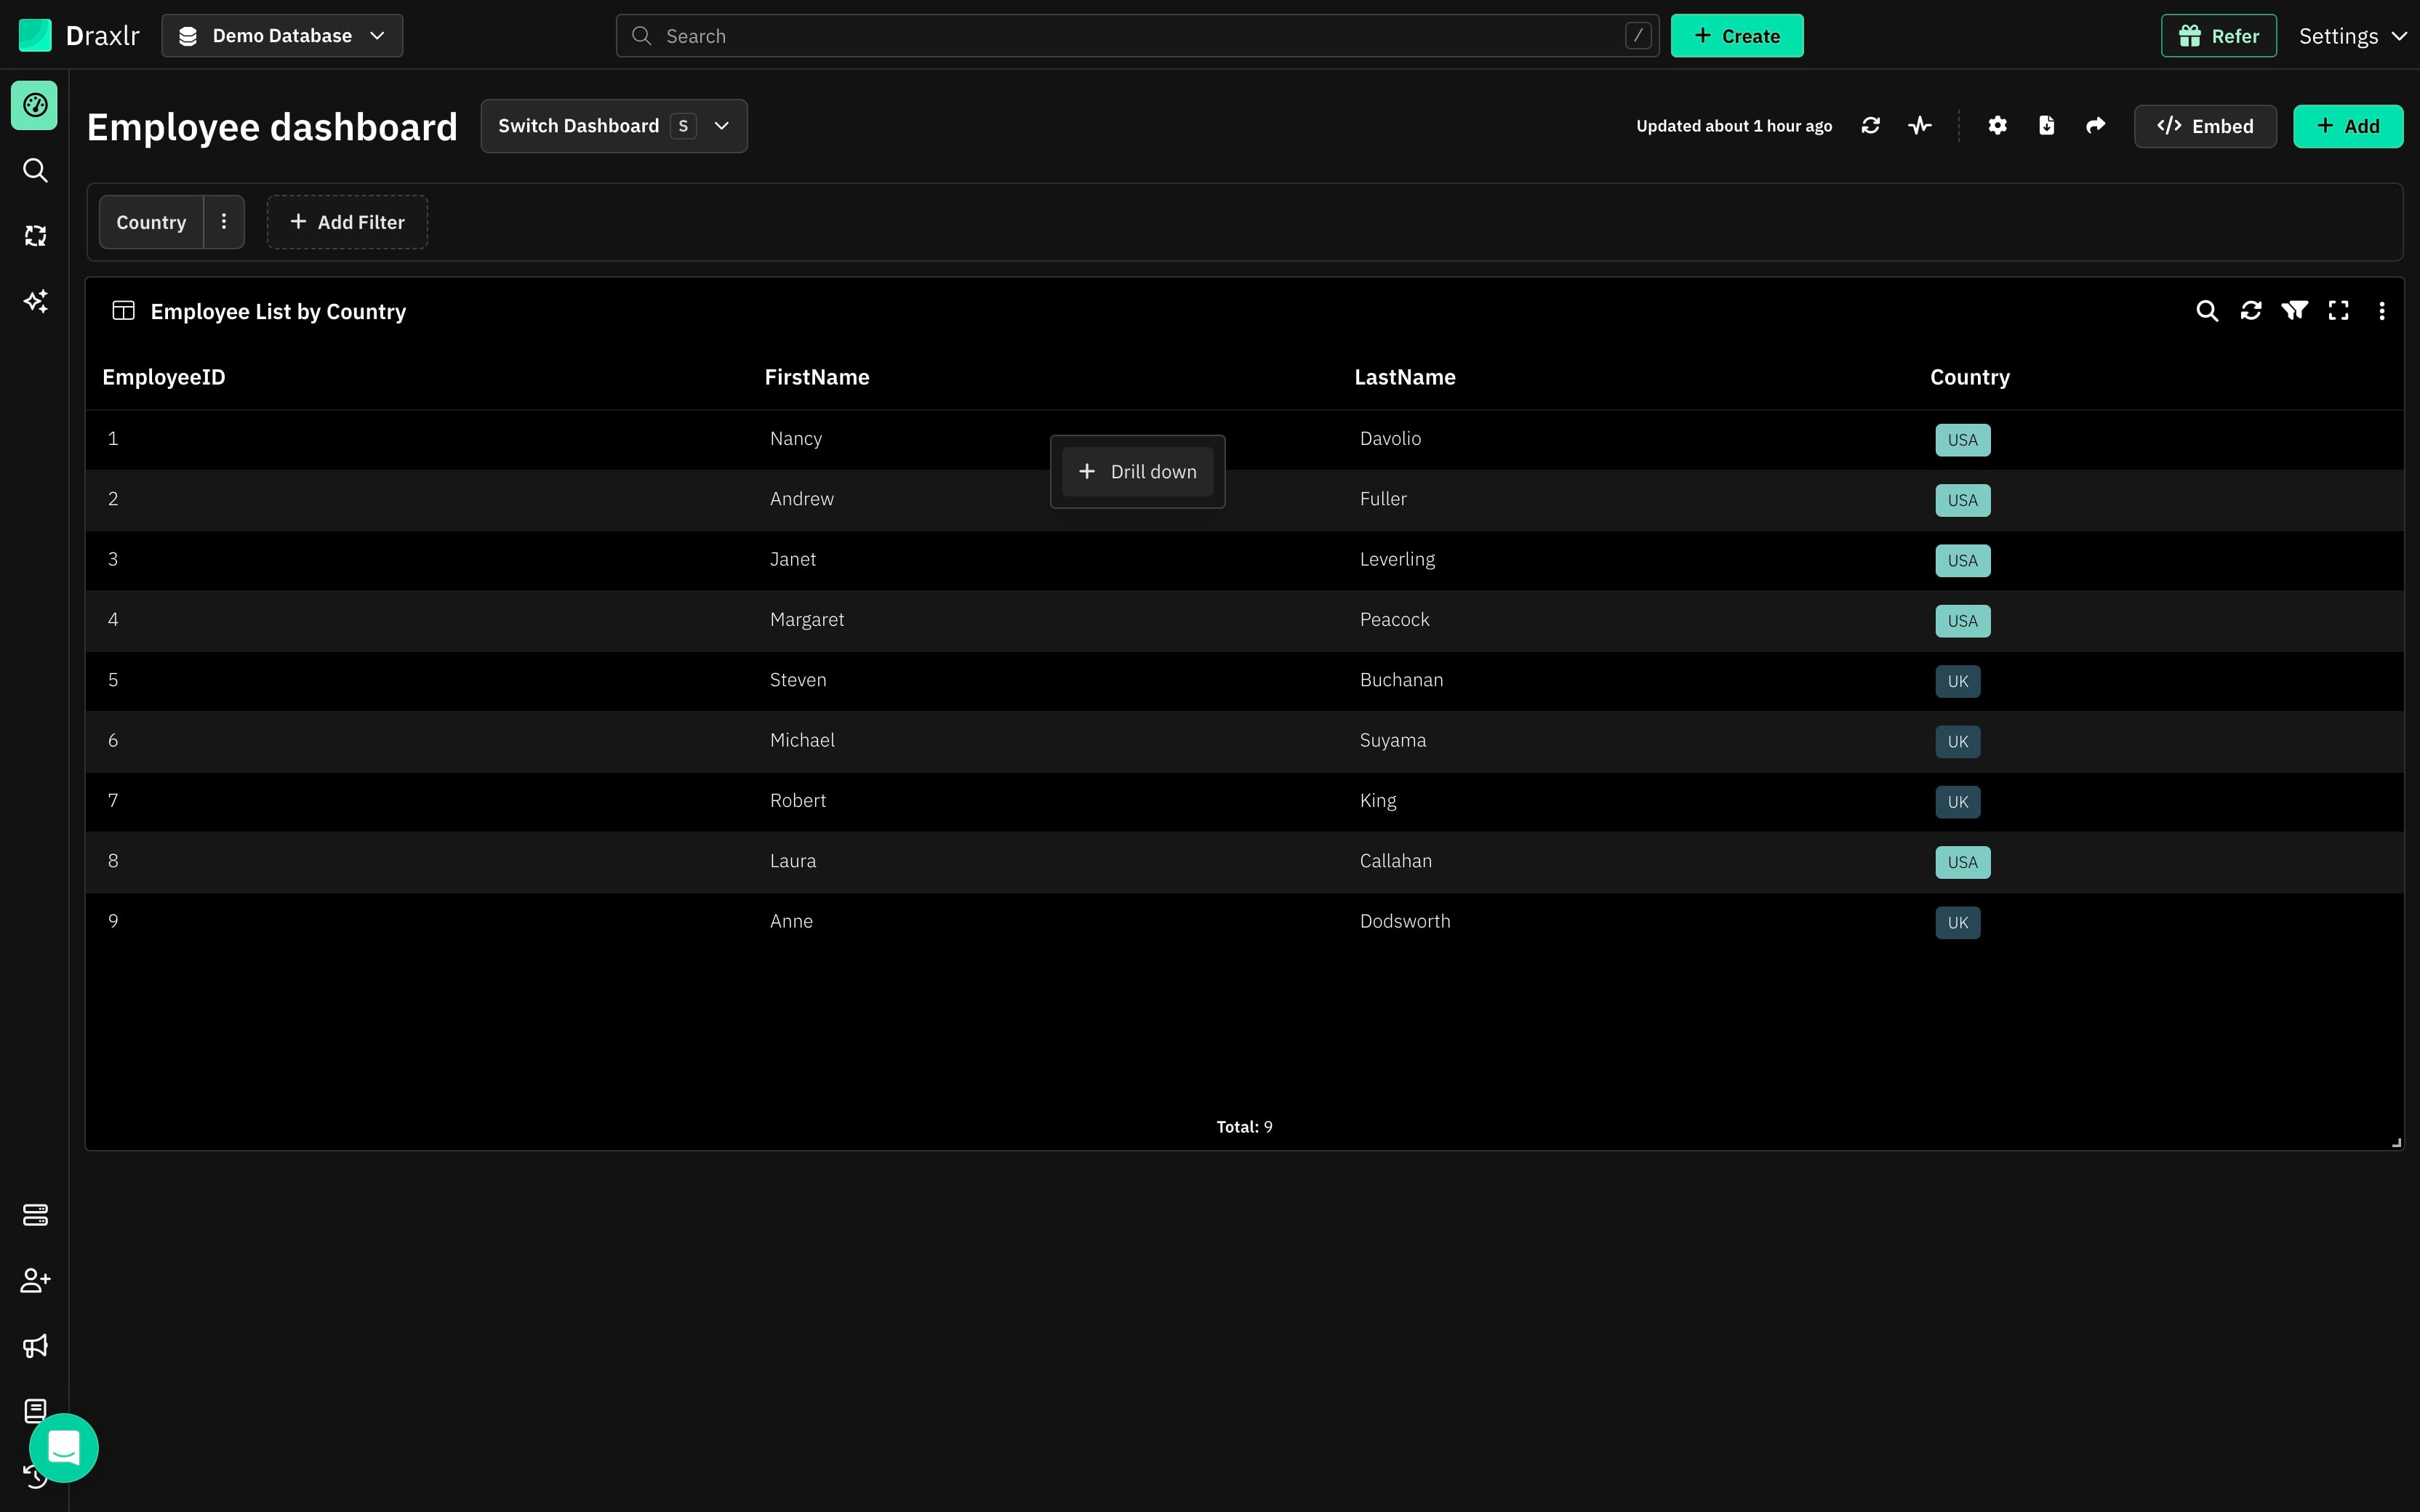Refresh the dashboard using top refresh icon
2420x1512 pixels.
click(x=1871, y=126)
